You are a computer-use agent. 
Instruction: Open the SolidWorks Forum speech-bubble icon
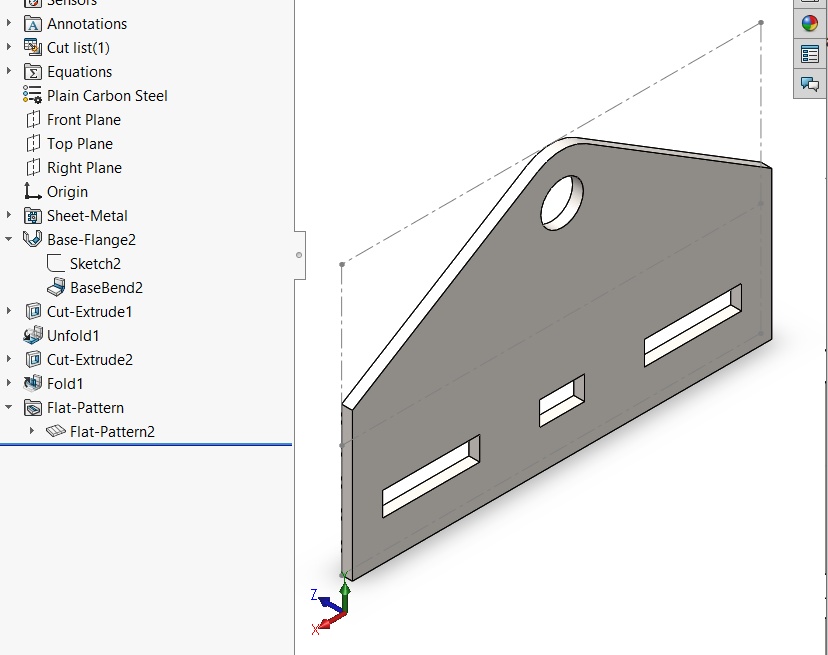(810, 84)
